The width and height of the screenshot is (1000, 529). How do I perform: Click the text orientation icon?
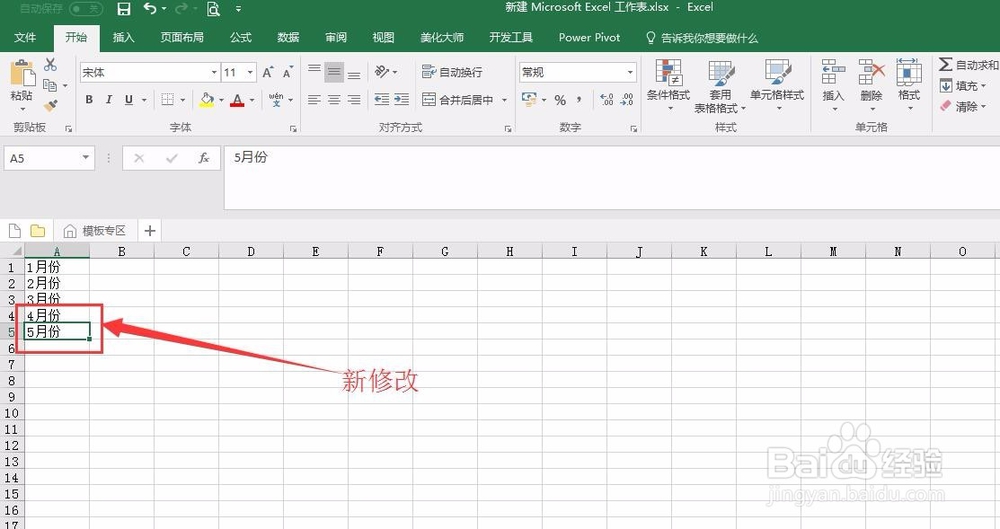[x=383, y=71]
